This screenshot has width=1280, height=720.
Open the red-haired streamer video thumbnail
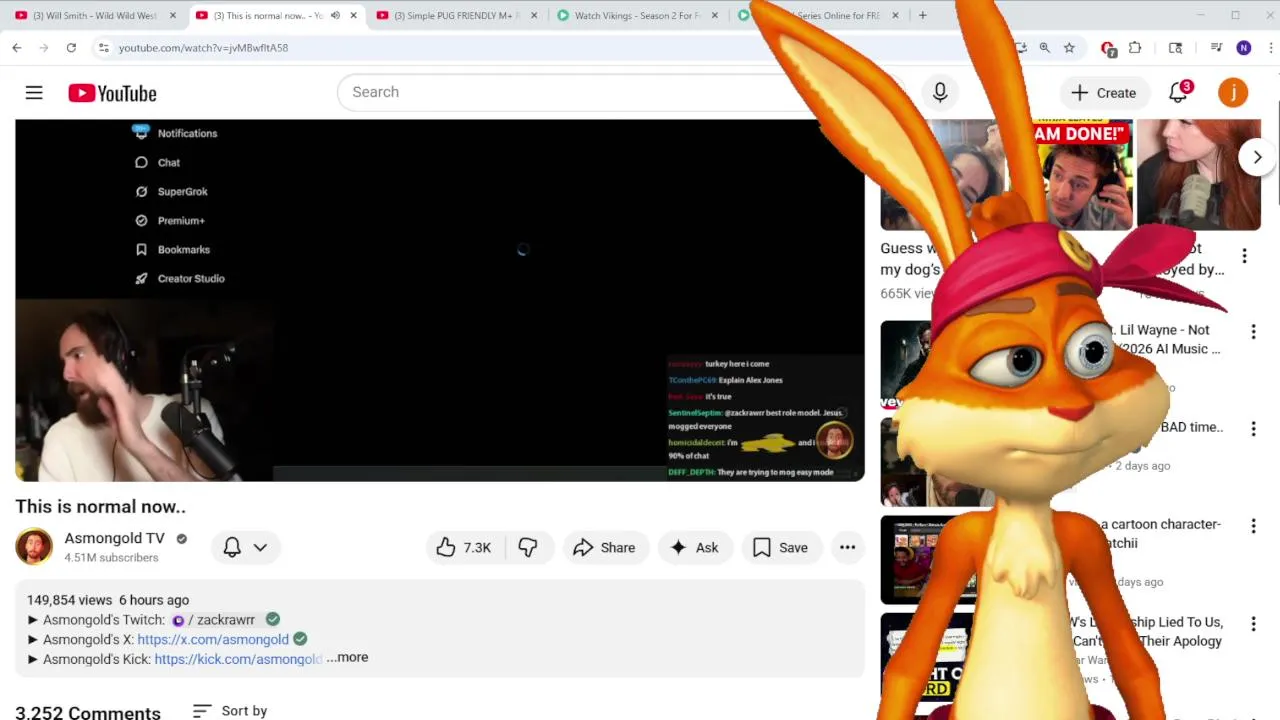pyautogui.click(x=1197, y=175)
